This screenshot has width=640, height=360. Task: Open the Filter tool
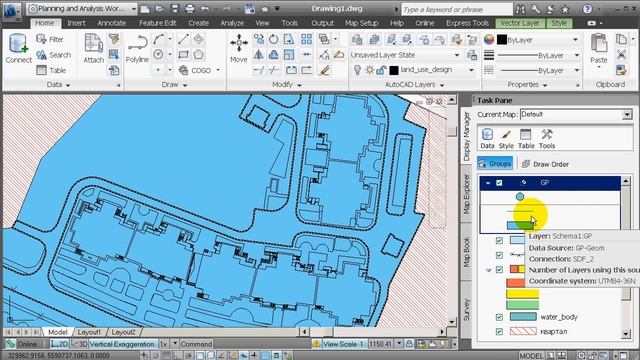[50, 39]
